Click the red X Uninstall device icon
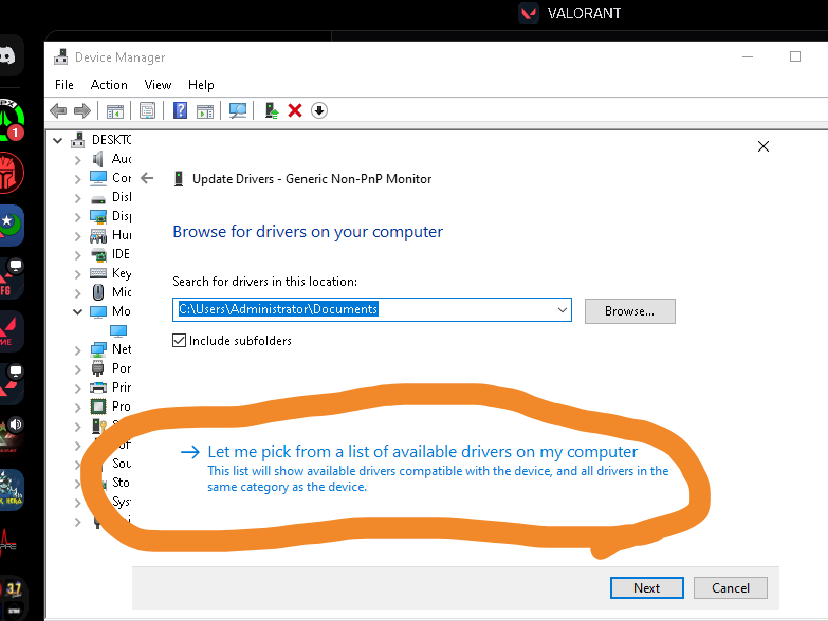828x621 pixels. pyautogui.click(x=295, y=111)
